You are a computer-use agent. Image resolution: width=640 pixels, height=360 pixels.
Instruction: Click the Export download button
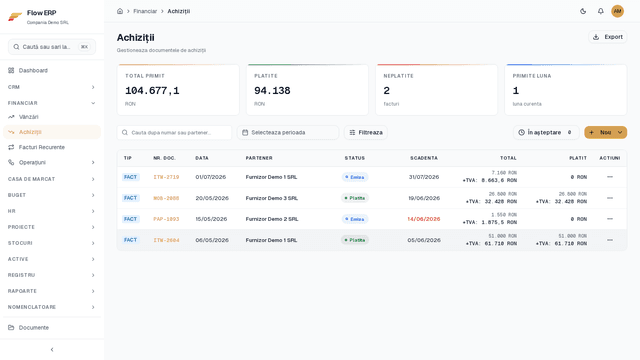(x=607, y=37)
